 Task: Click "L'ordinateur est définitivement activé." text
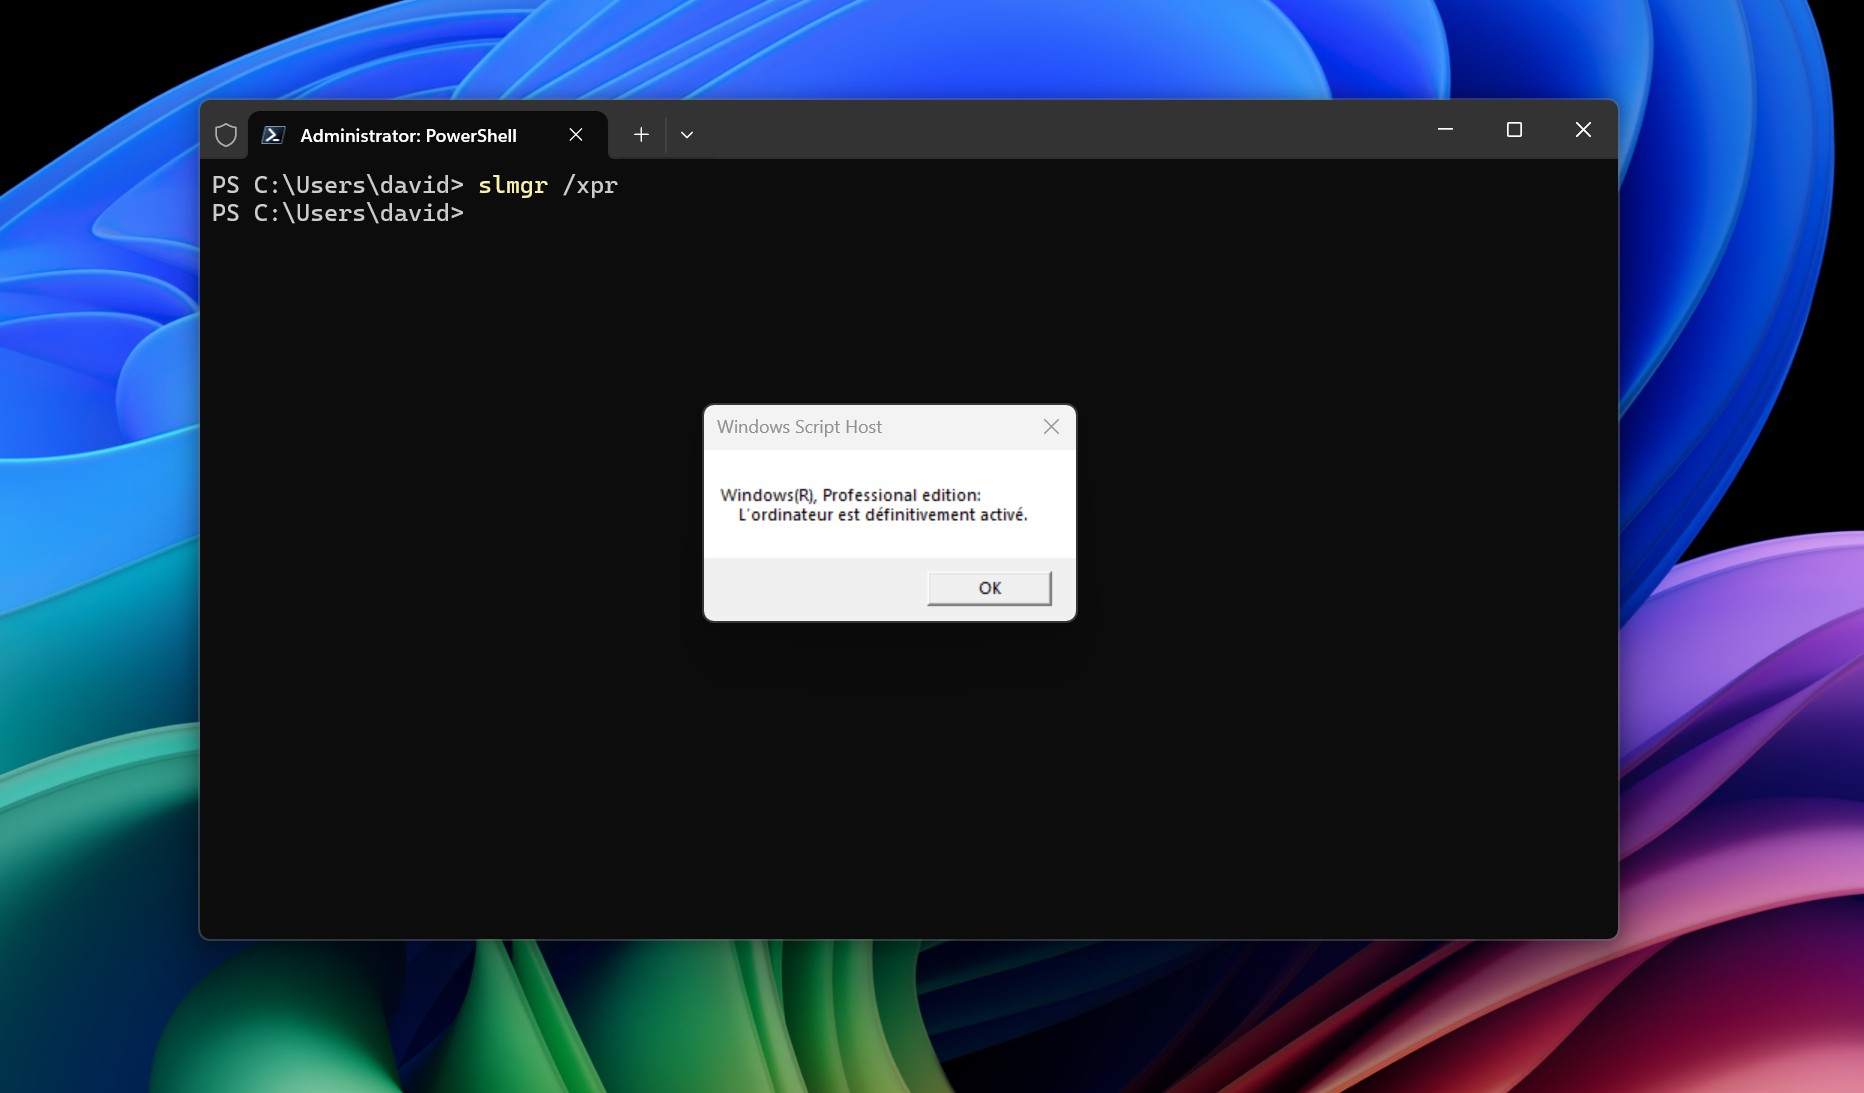pyautogui.click(x=882, y=515)
